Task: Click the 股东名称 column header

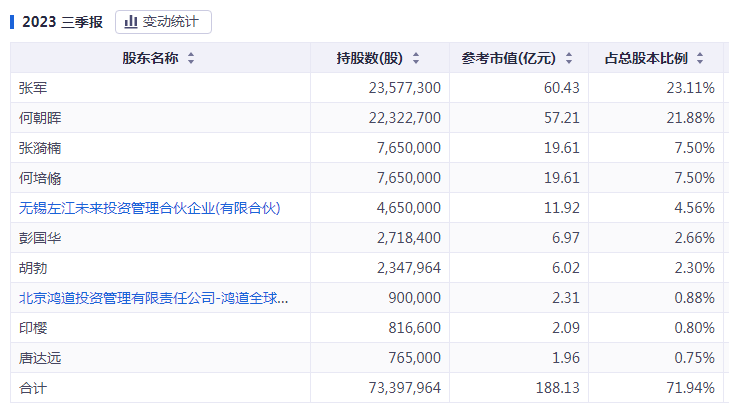Action: pos(150,58)
